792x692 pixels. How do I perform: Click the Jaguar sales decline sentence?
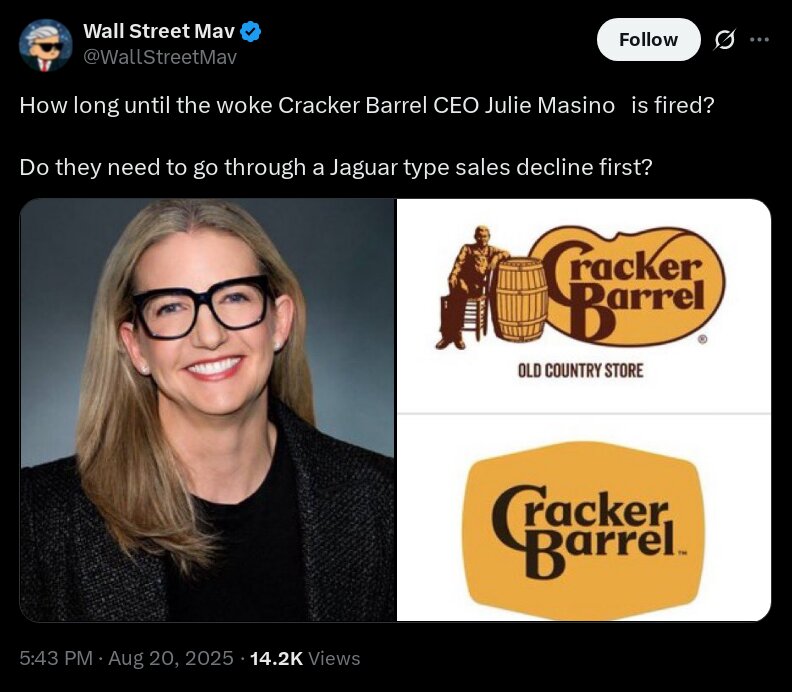point(336,167)
